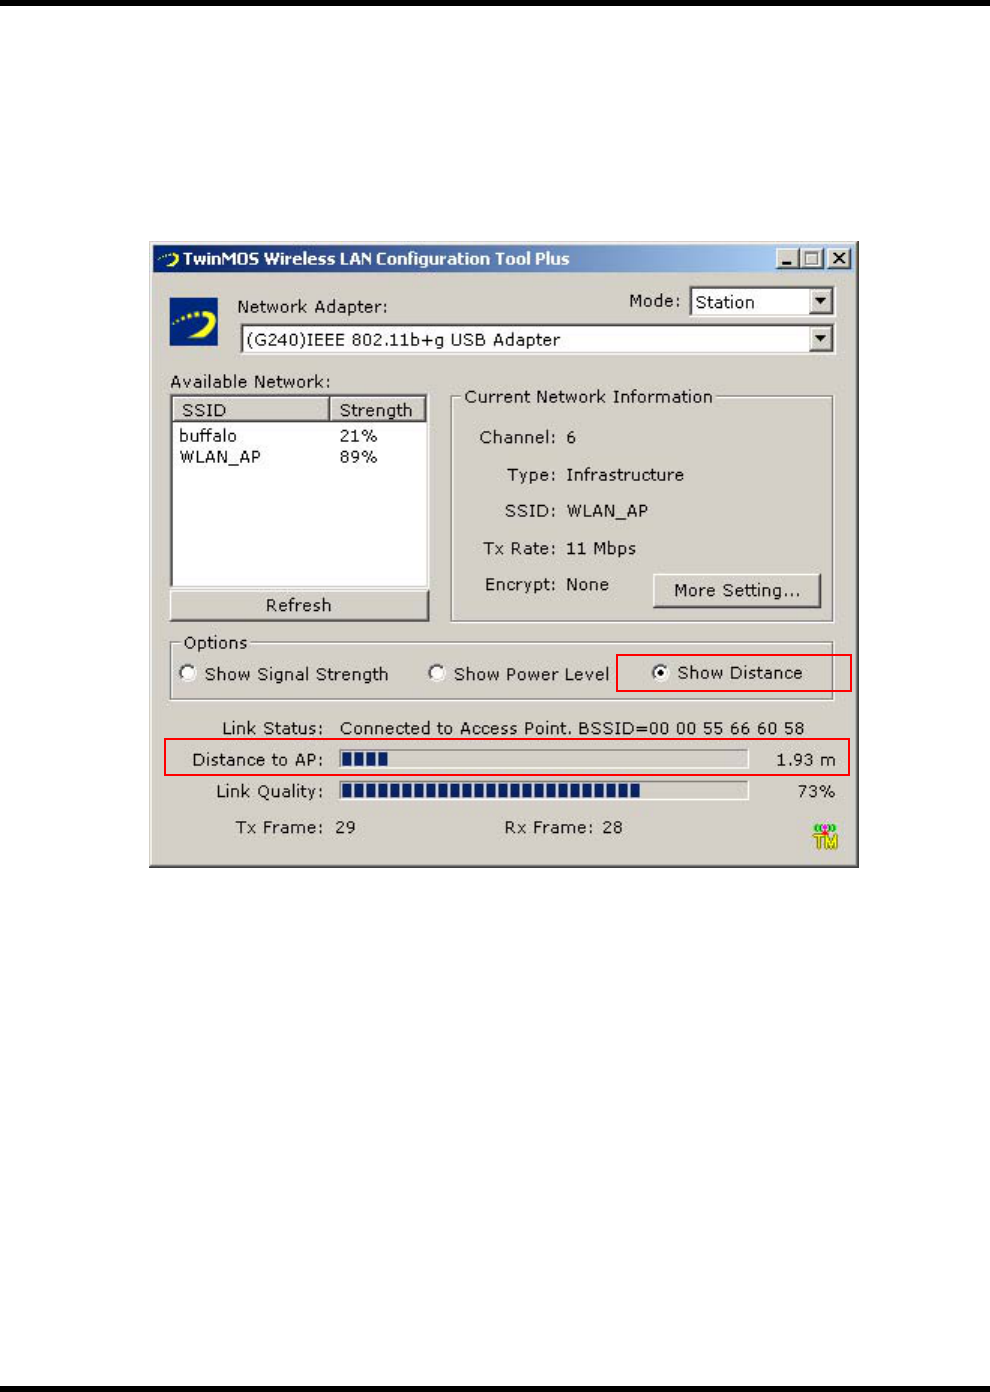Click the 1.93 m distance value
Viewport: 990px width, 1392px height.
click(805, 760)
